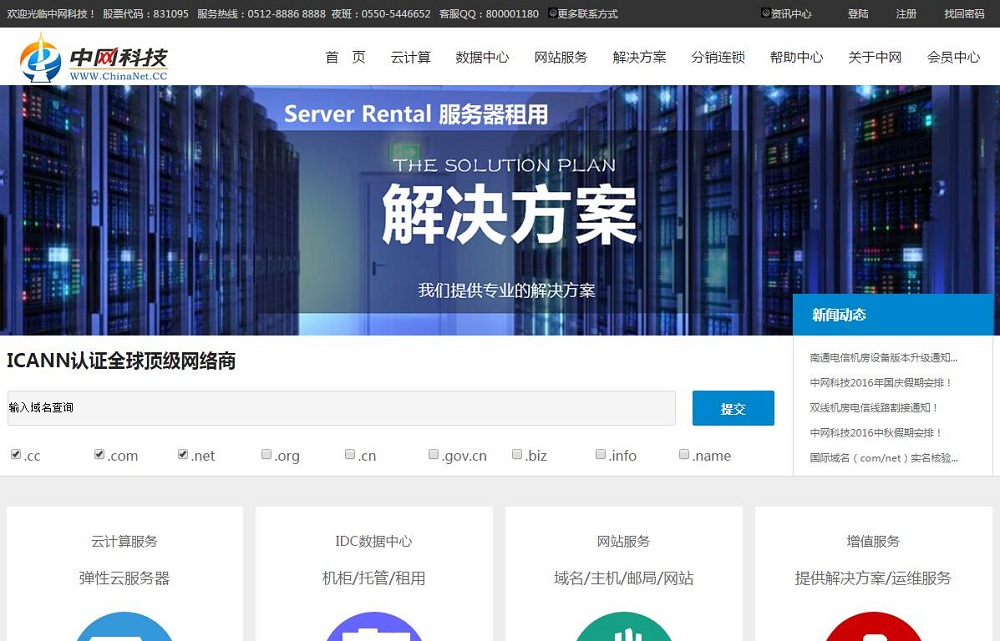Click the 增值服务 card title
The width and height of the screenshot is (1000, 641).
click(x=873, y=542)
